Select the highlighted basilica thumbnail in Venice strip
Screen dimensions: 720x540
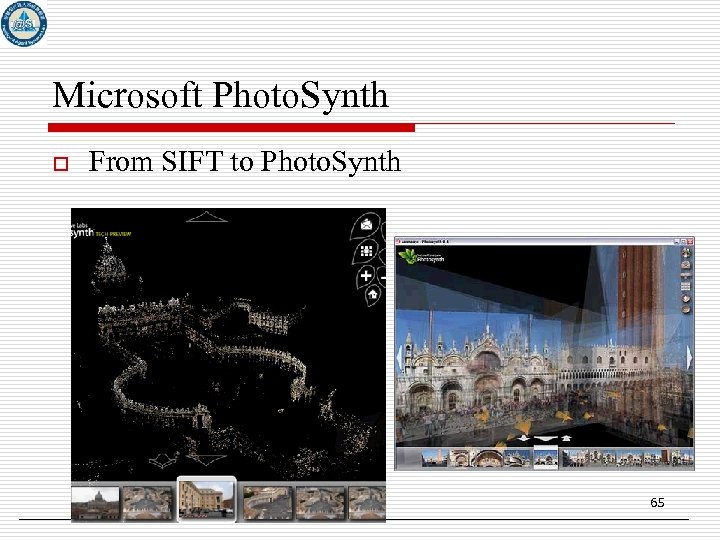(546, 457)
